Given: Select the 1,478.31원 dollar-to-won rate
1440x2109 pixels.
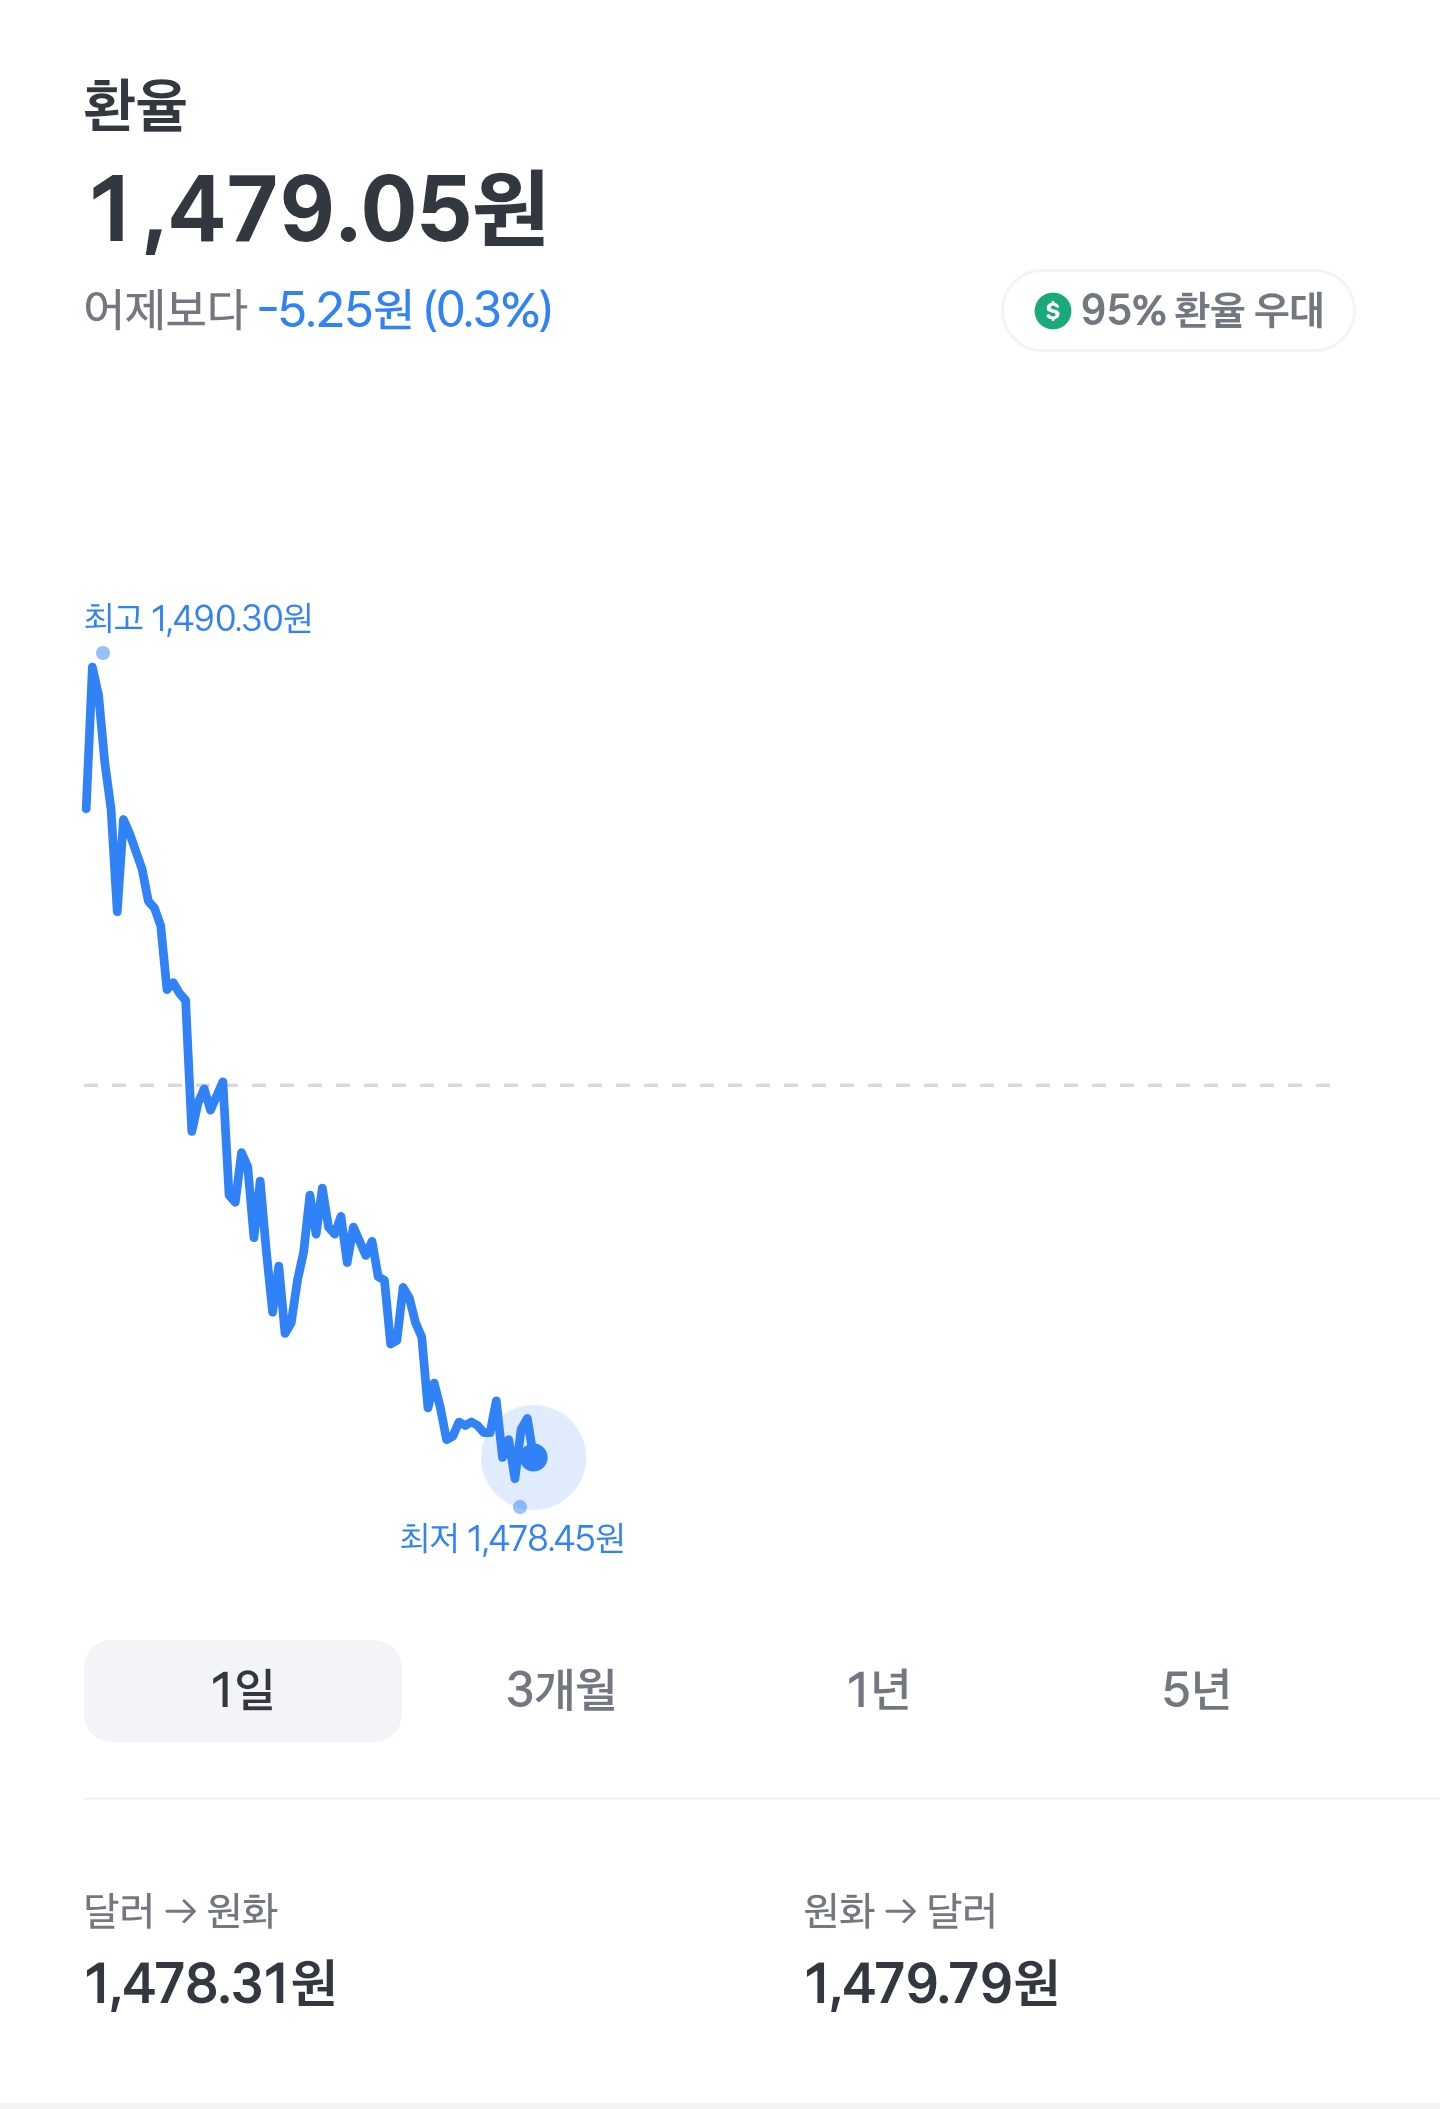Looking at the screenshot, I should pyautogui.click(x=210, y=1983).
